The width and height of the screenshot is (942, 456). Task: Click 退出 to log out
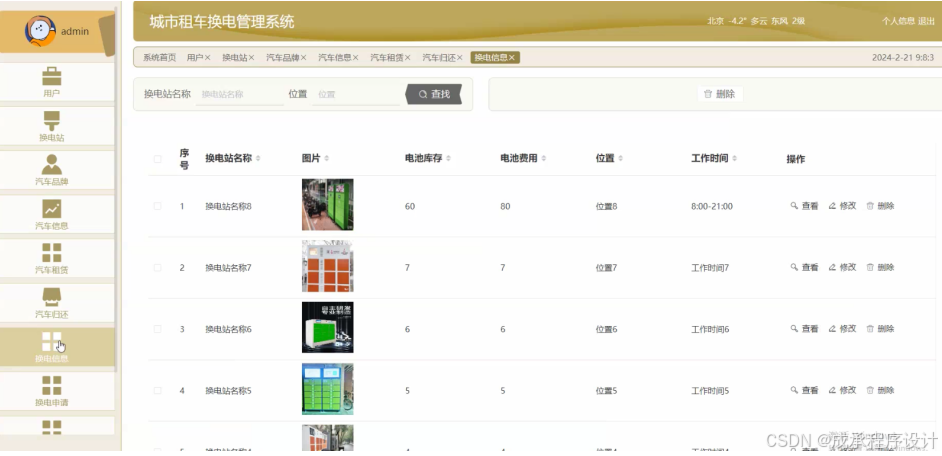(x=926, y=21)
